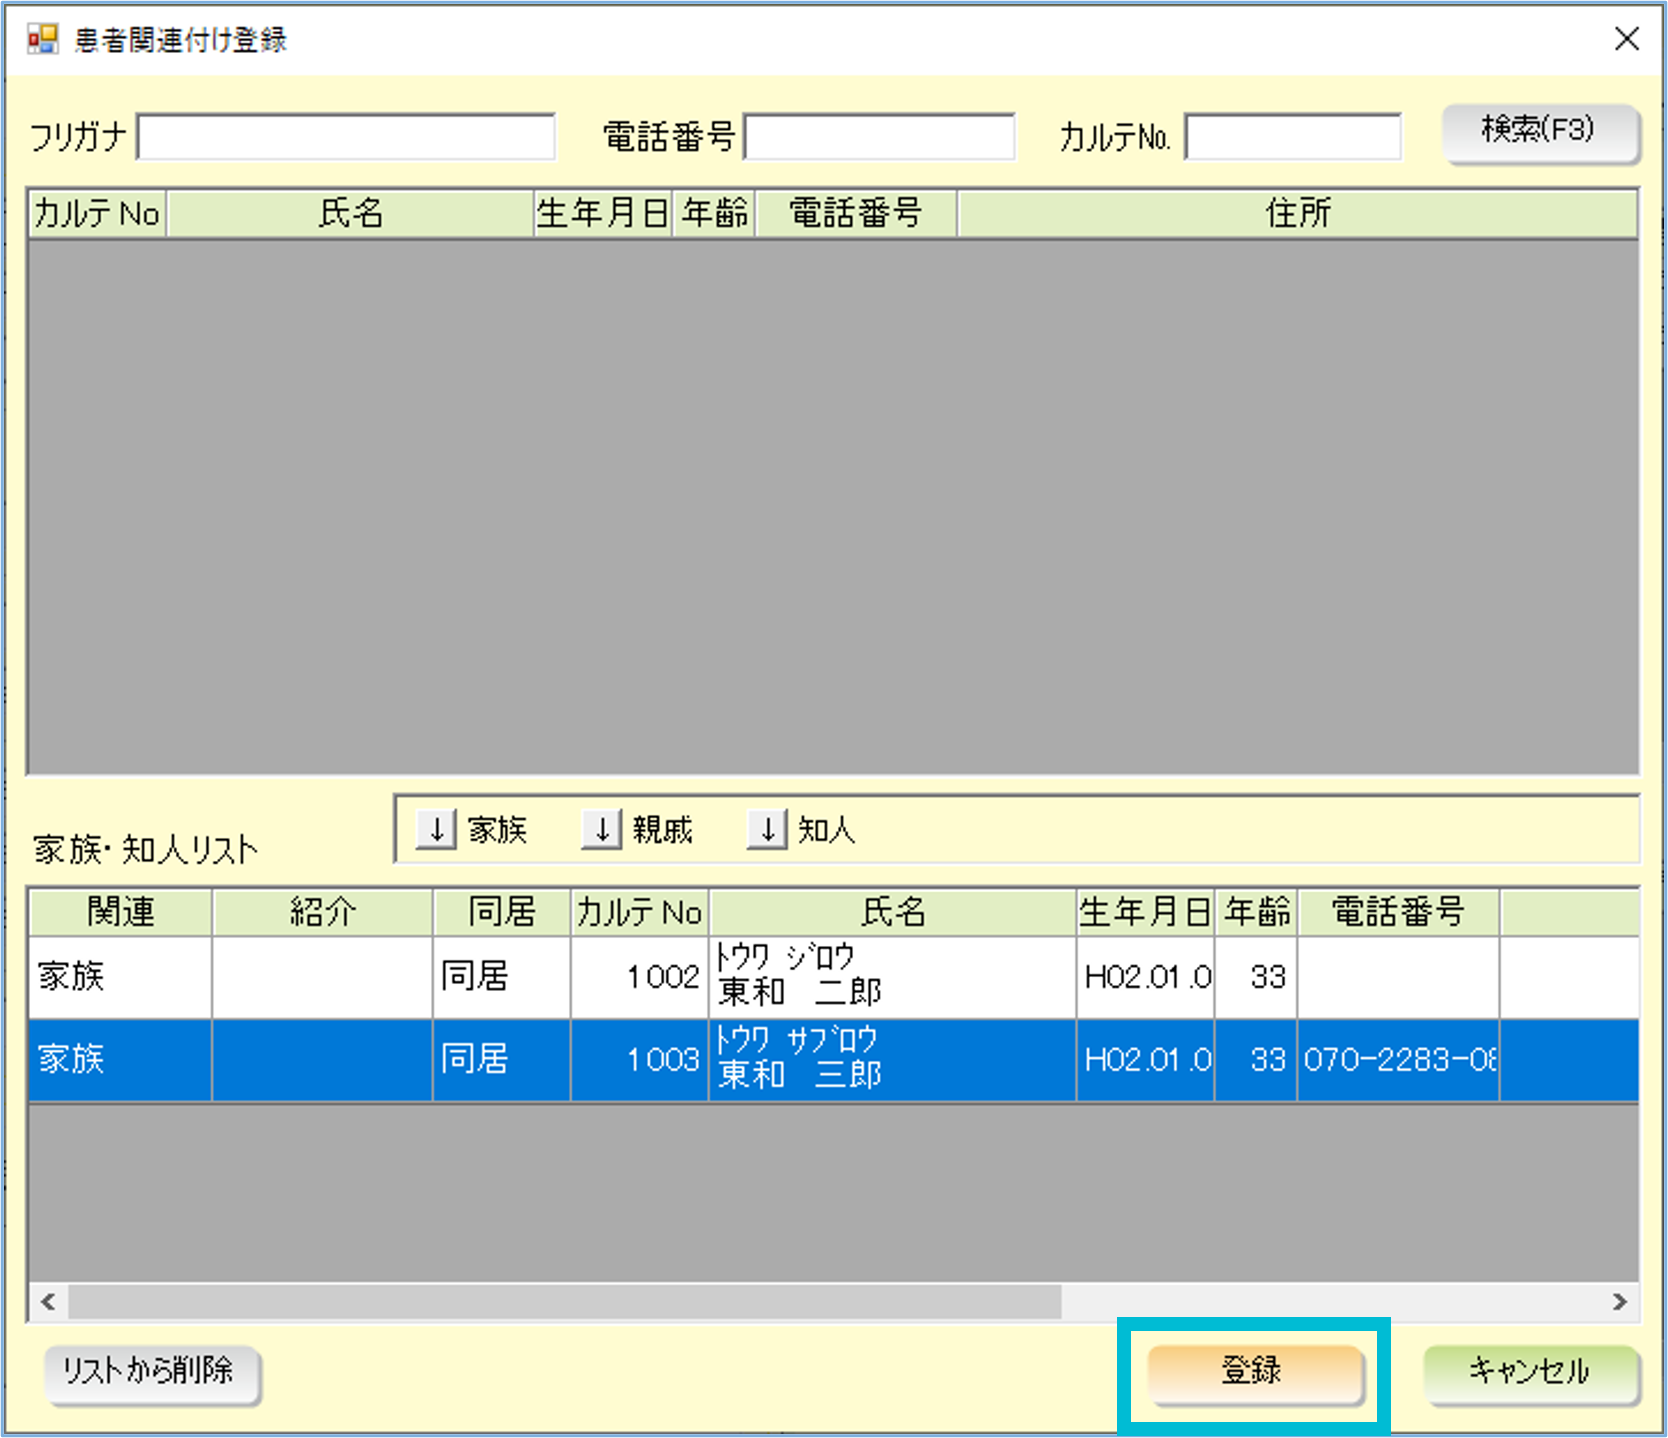Click the down arrow button next to 親戚
This screenshot has height=1438, width=1668.
[x=601, y=830]
